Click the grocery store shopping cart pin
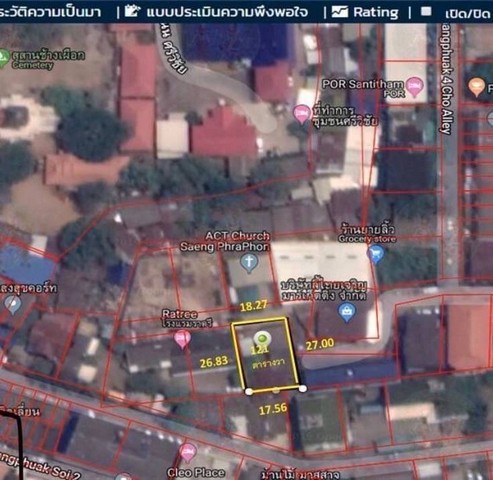Screen dimensions: 493x480 (x=376, y=254)
